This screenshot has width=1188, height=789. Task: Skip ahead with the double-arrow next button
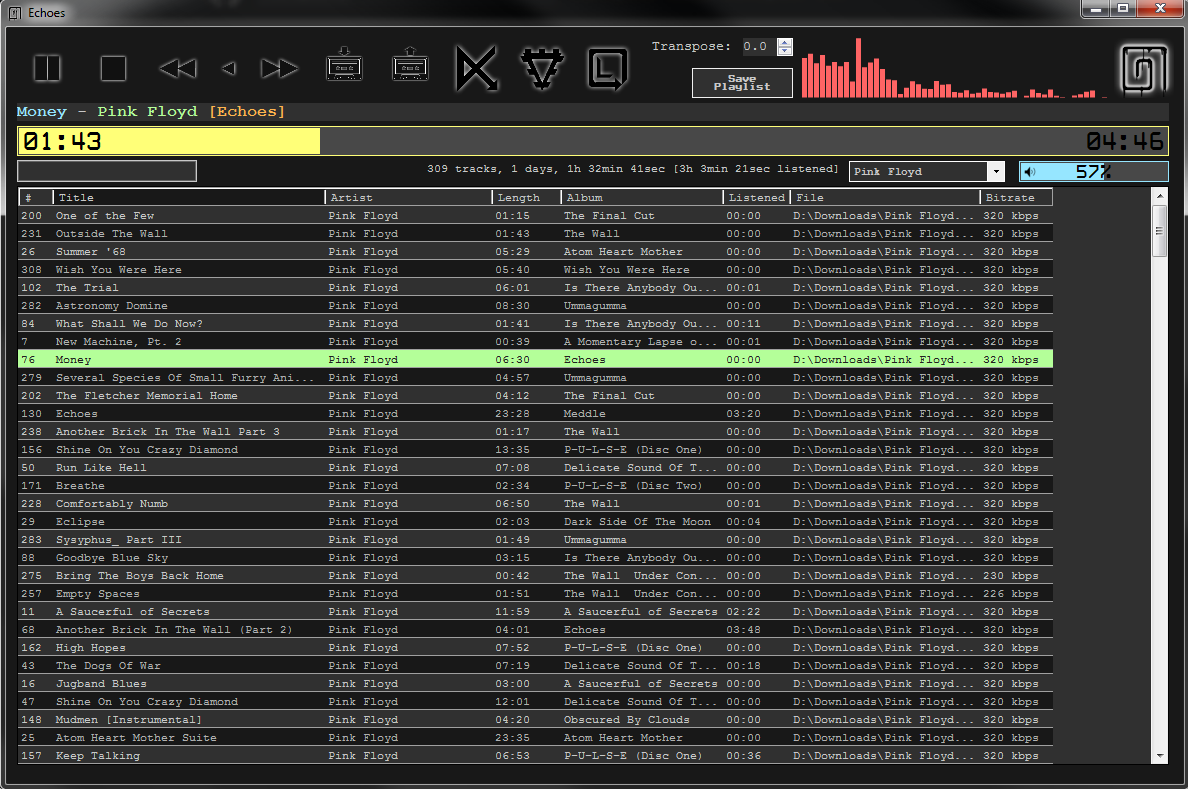279,68
